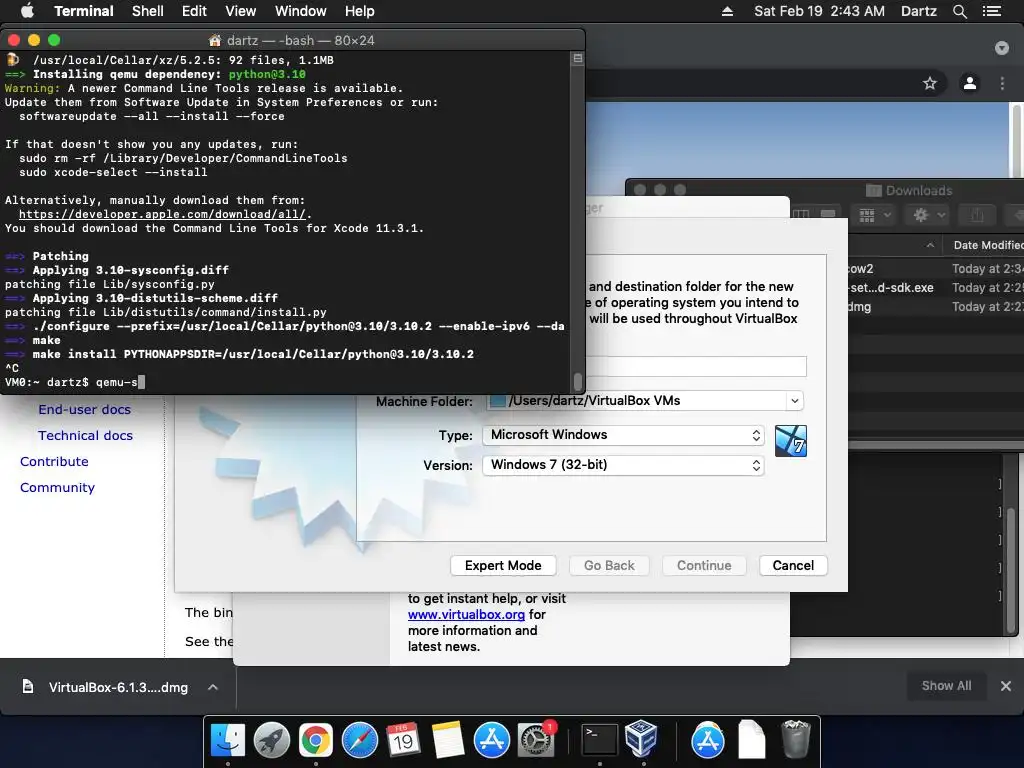1024x768 pixels.
Task: Click the Continue button
Action: click(704, 566)
